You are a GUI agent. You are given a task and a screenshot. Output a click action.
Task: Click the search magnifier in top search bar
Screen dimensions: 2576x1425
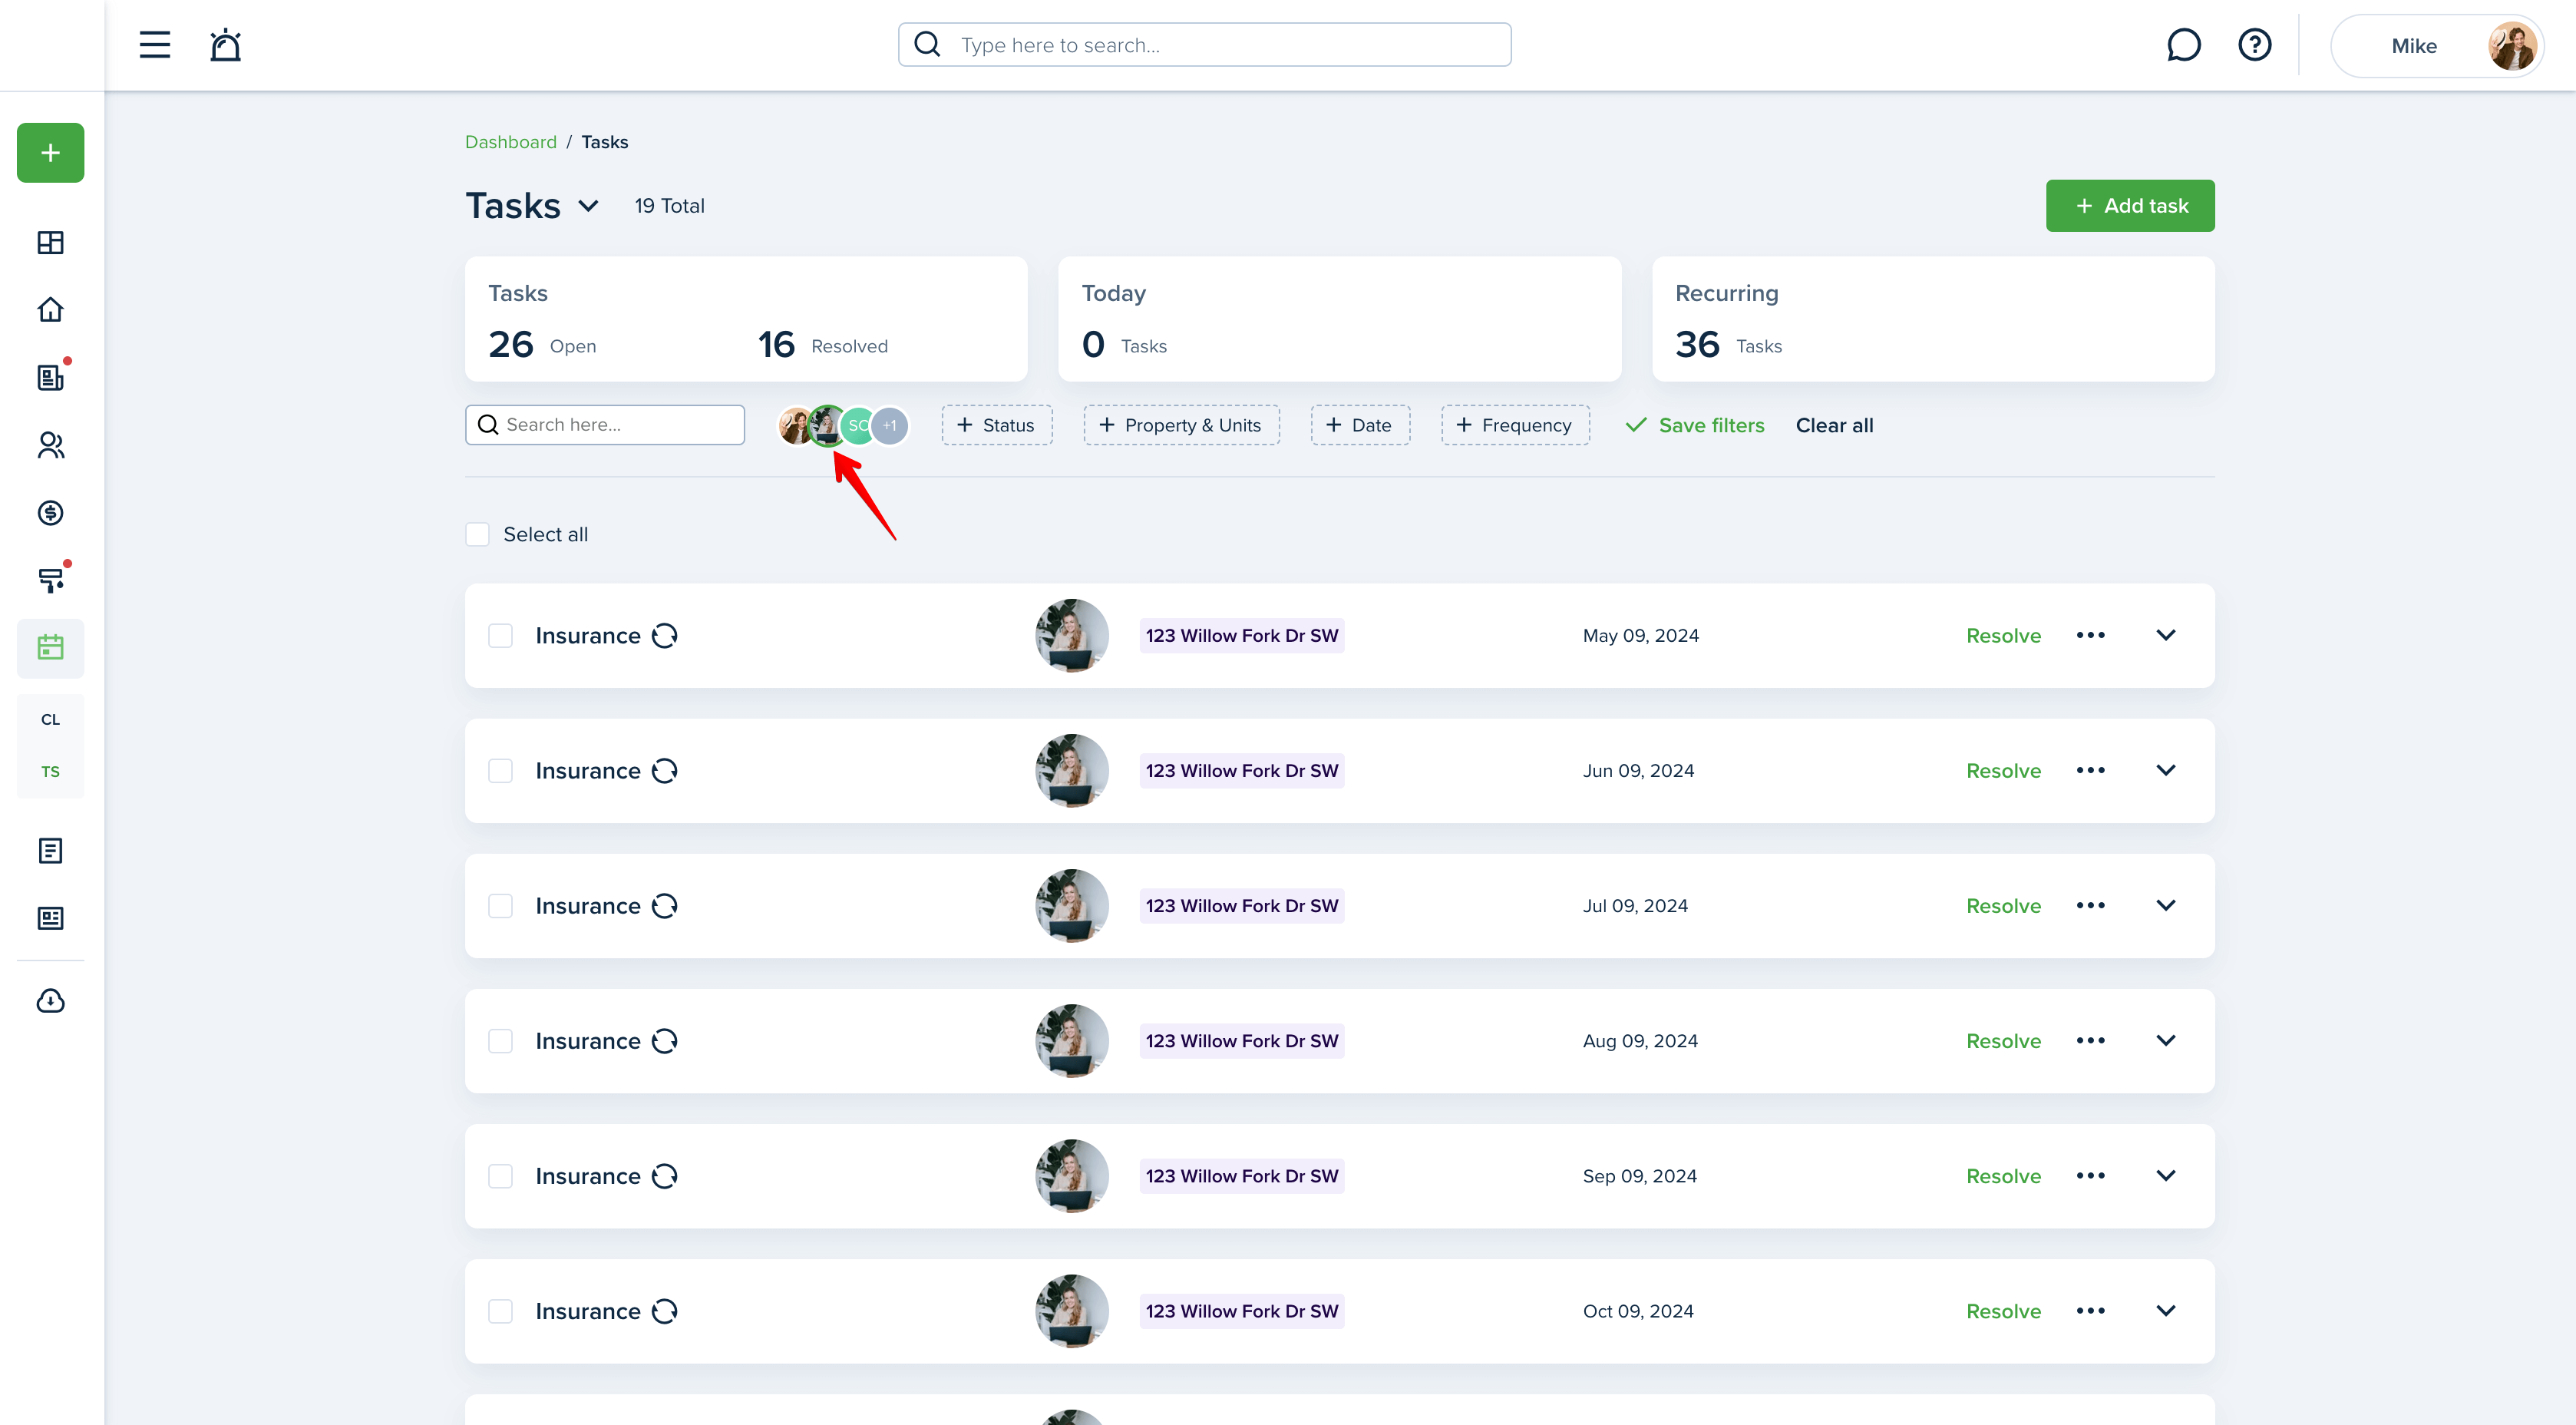[x=927, y=45]
